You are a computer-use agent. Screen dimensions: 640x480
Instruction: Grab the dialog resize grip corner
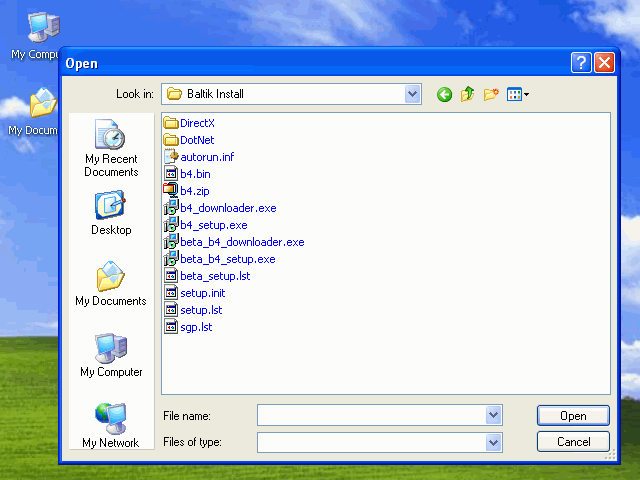[x=611, y=455]
